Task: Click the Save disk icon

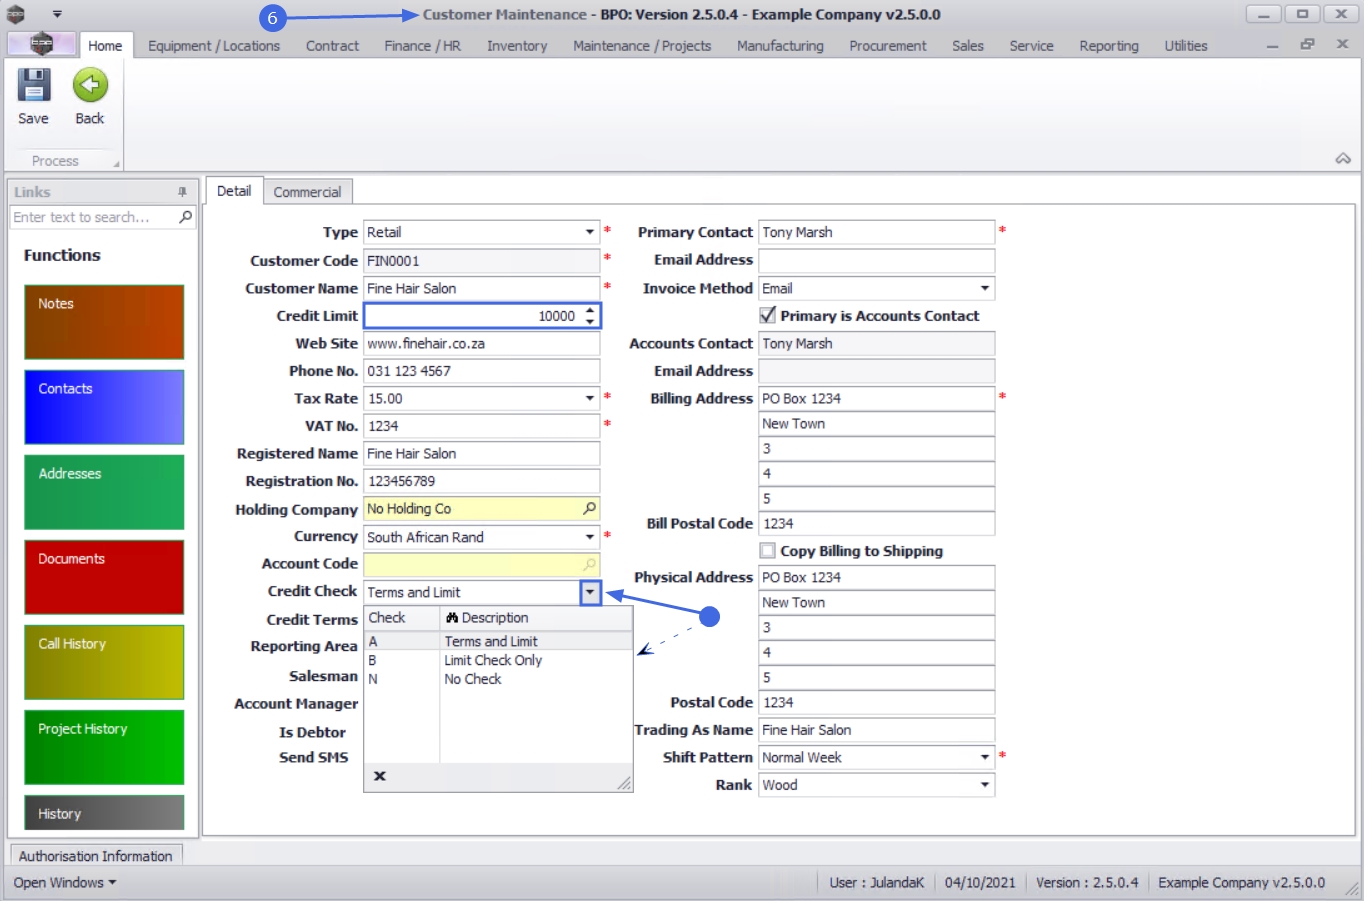Action: [33, 86]
